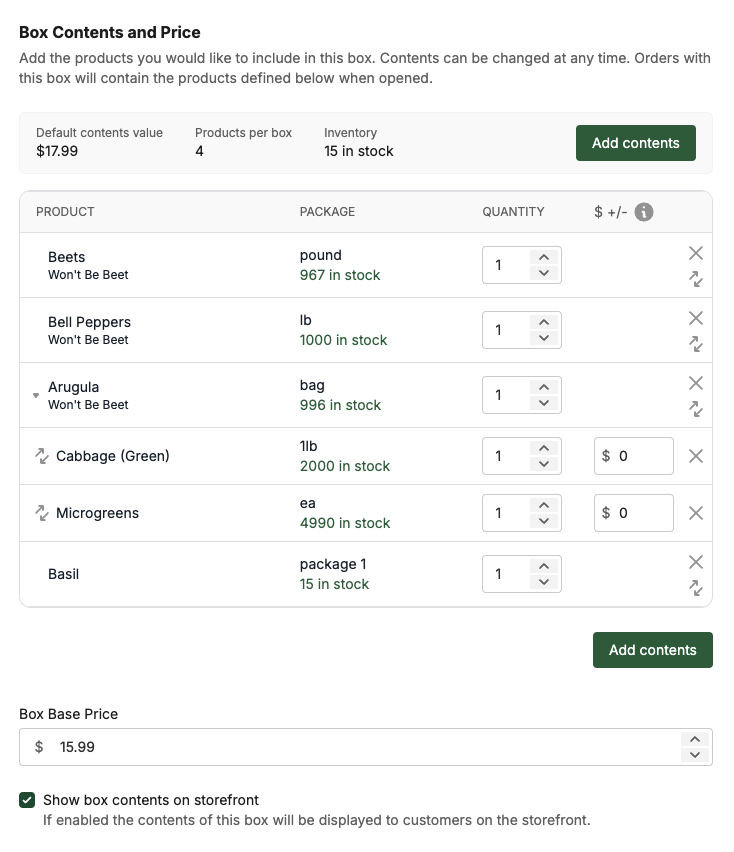Decrease Basil quantity with down arrow
The height and width of the screenshot is (852, 734).
click(544, 582)
